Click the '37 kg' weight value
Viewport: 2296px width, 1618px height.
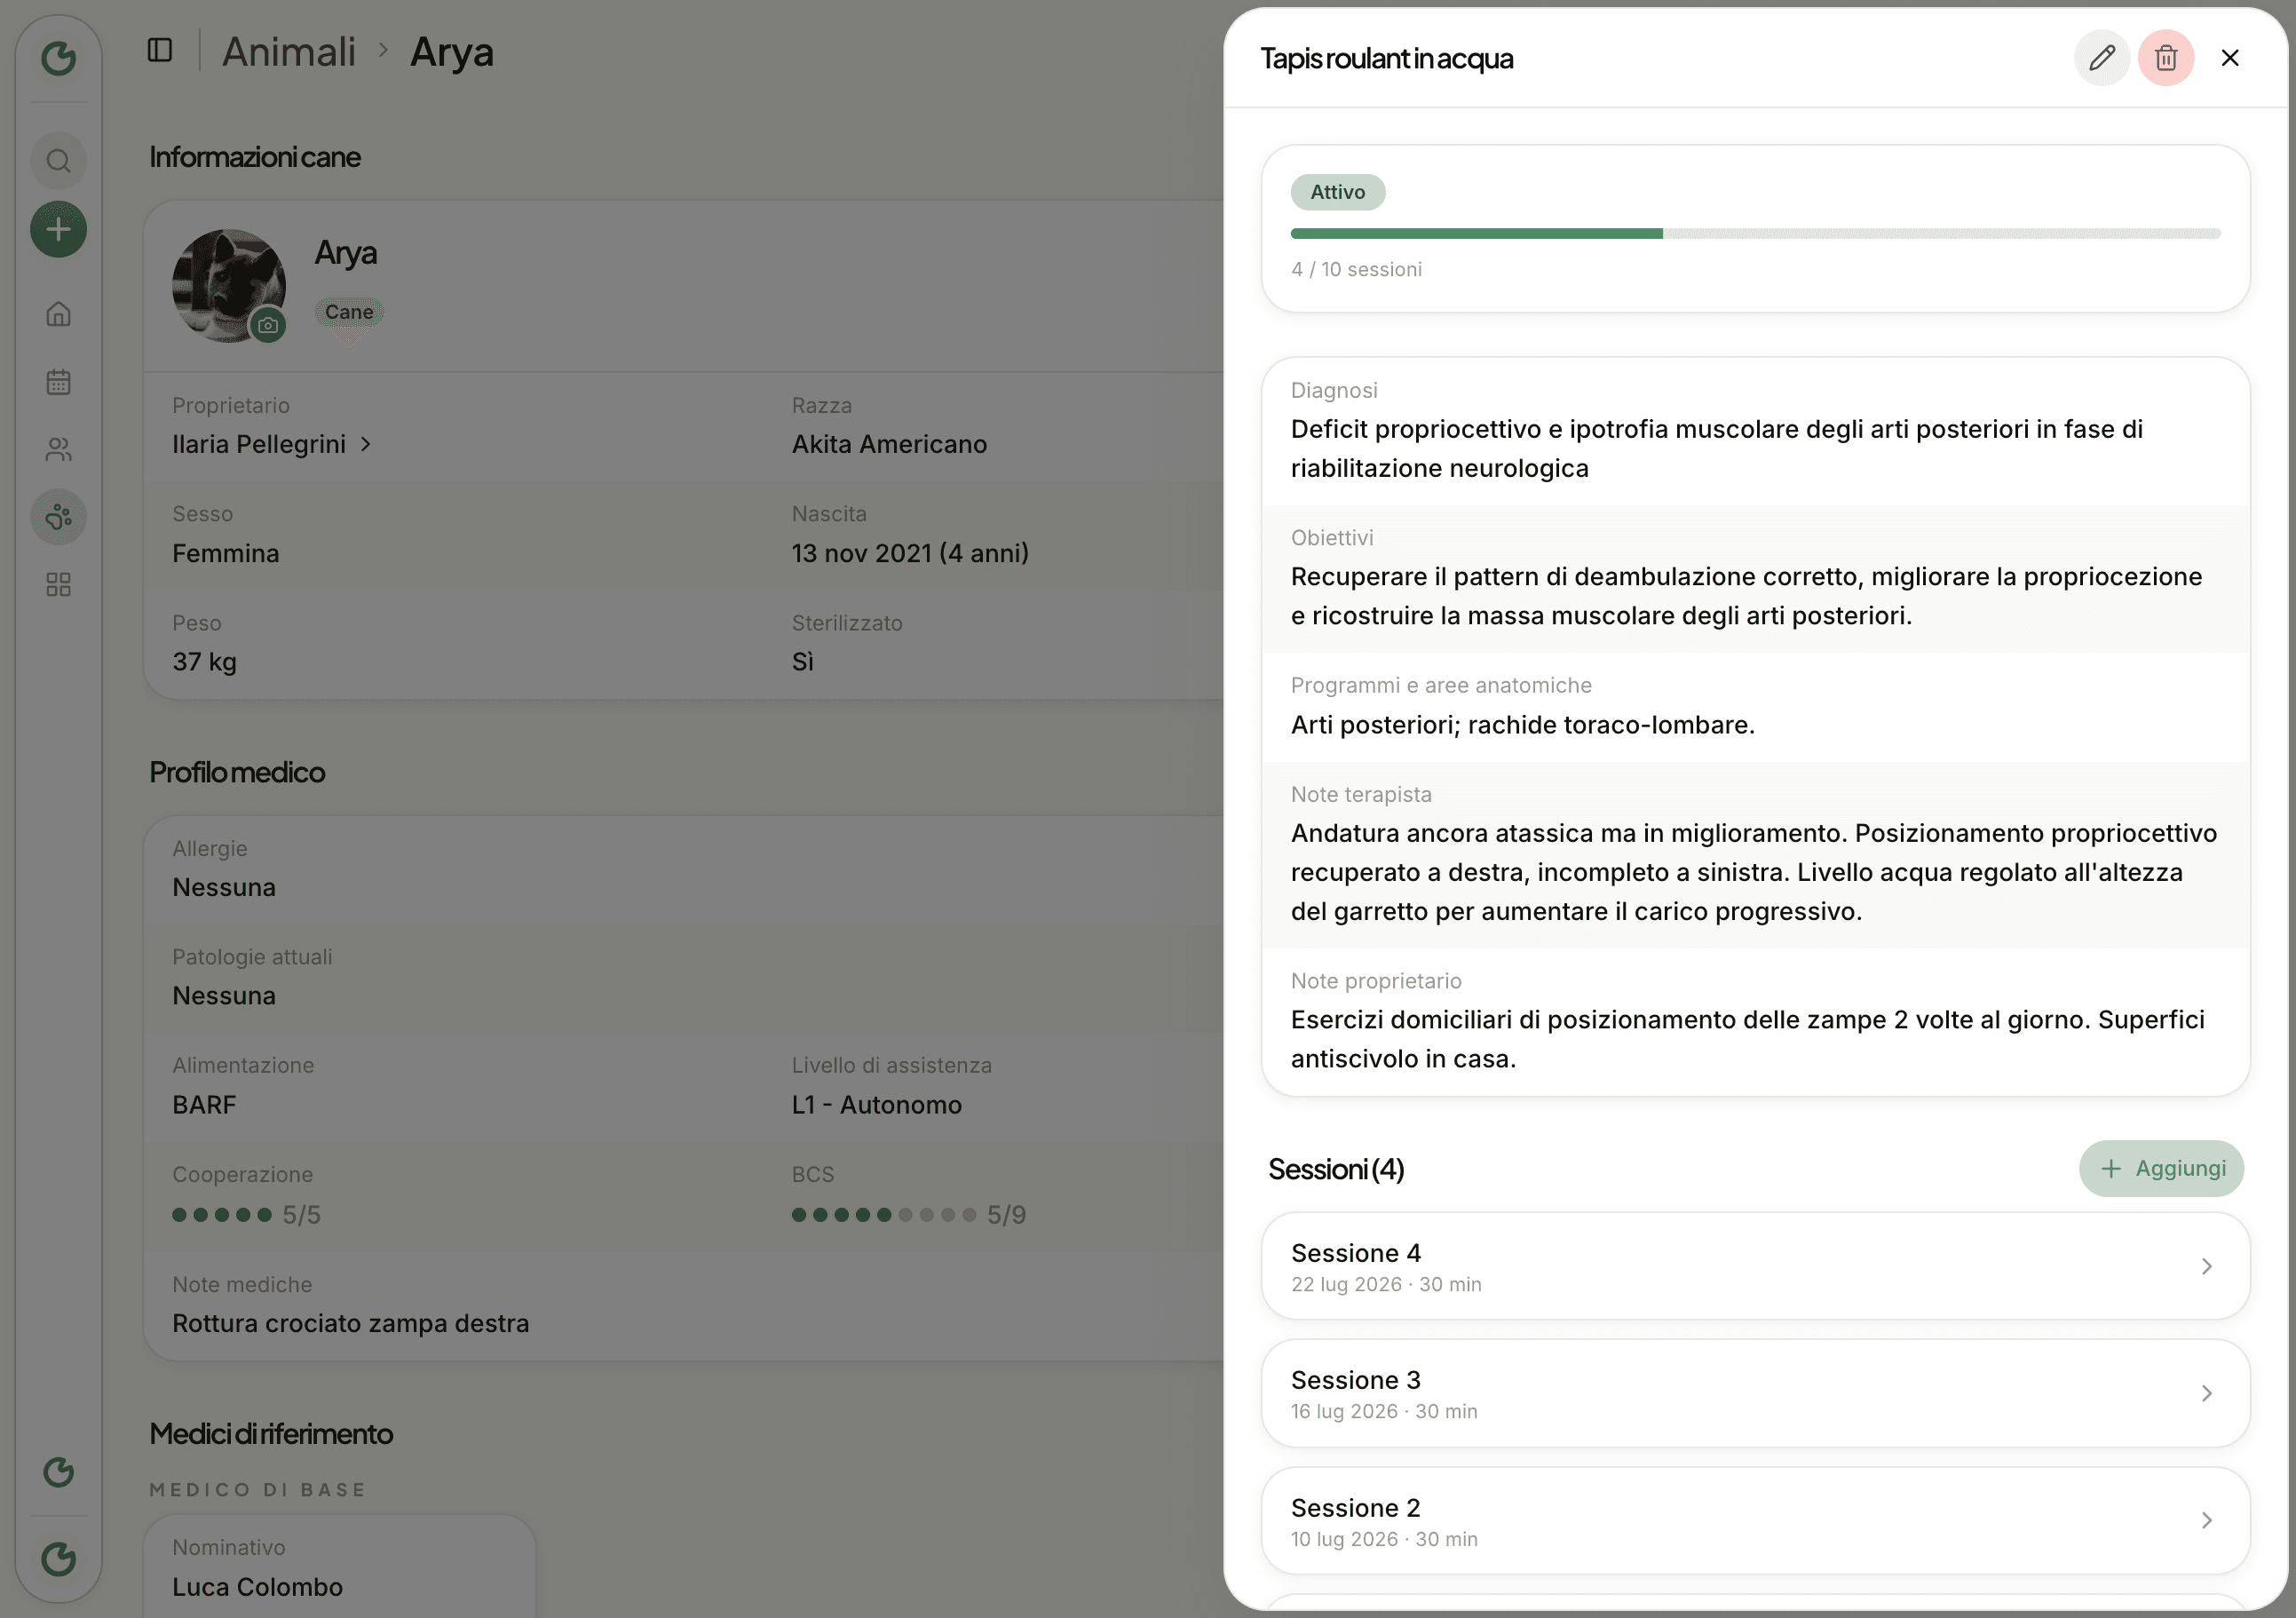pos(204,662)
